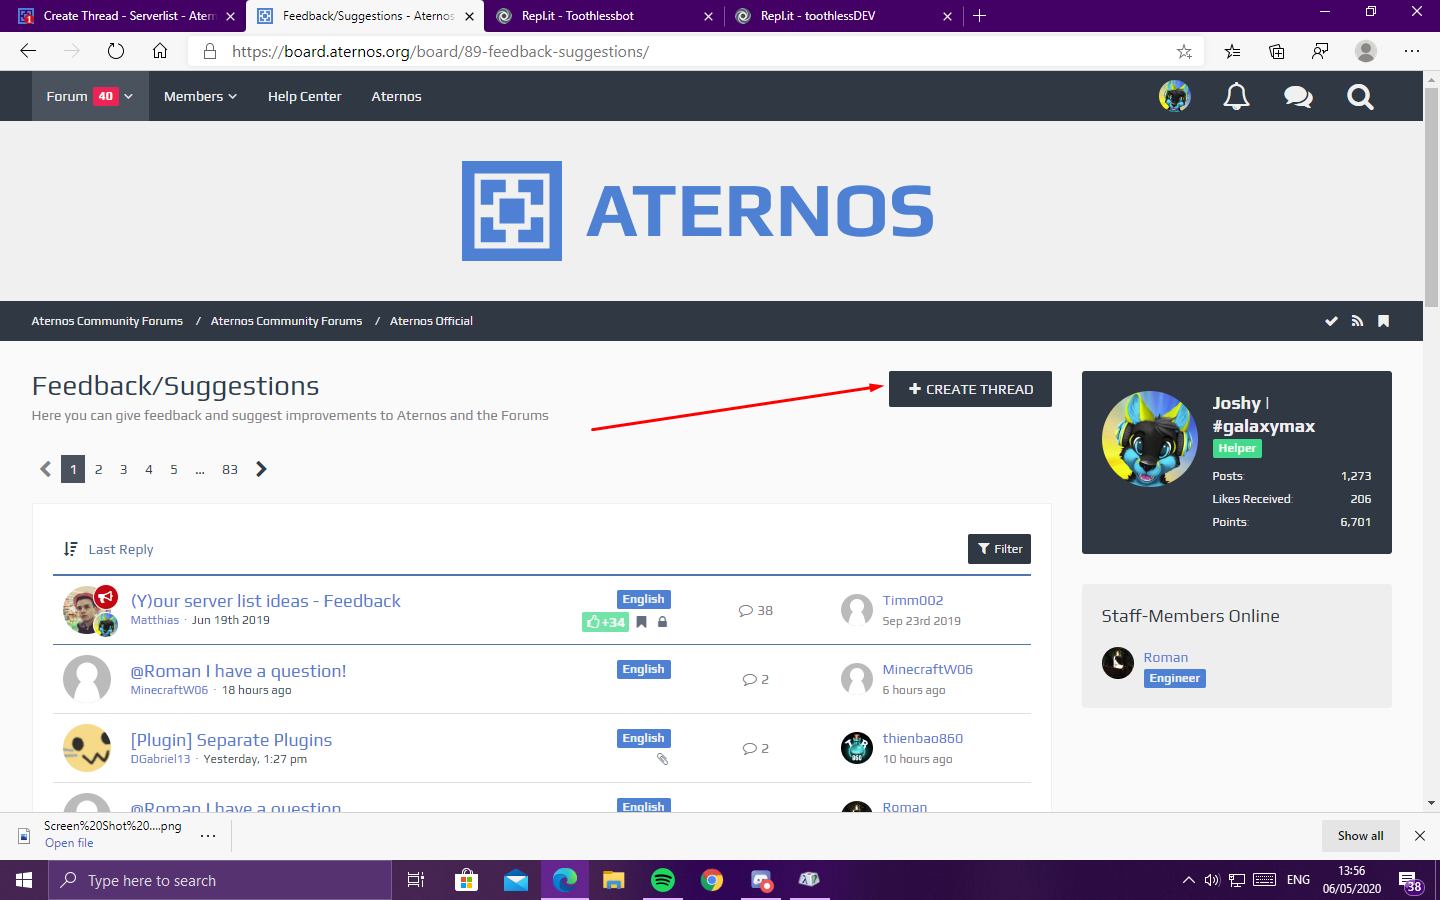Screen dimensions: 1440x900
Task: Open the Collections icon in browser toolbar
Action: [1277, 51]
